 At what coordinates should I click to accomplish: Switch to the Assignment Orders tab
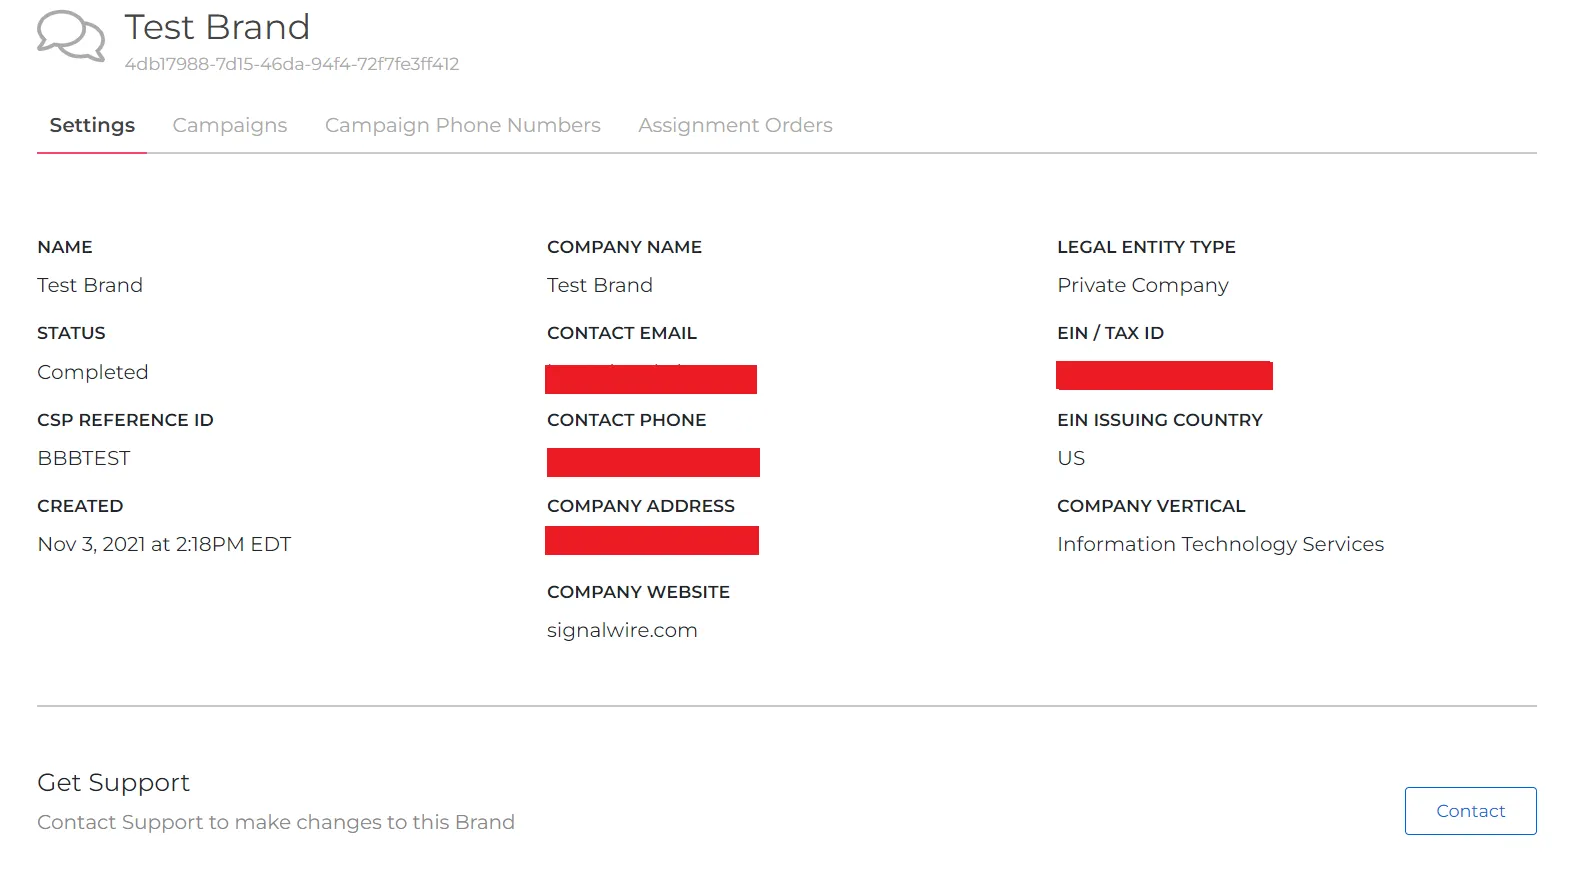(735, 125)
